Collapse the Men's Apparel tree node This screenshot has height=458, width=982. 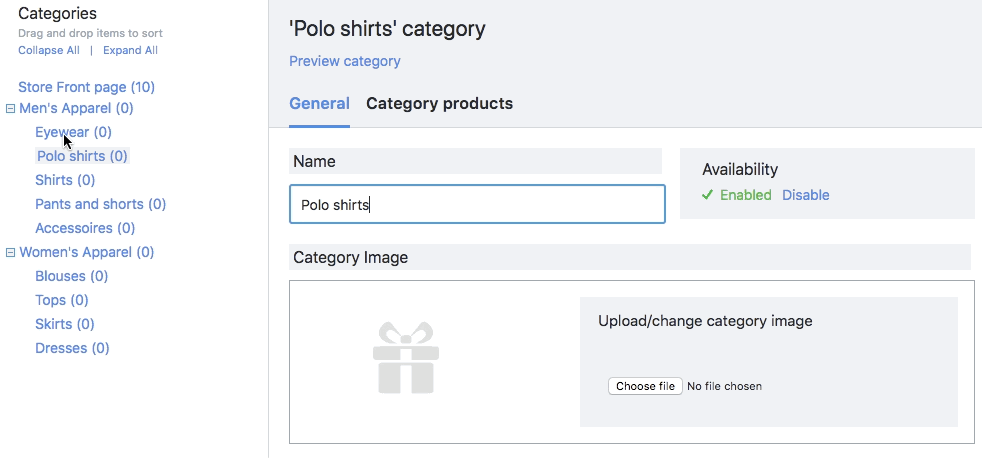(11, 109)
